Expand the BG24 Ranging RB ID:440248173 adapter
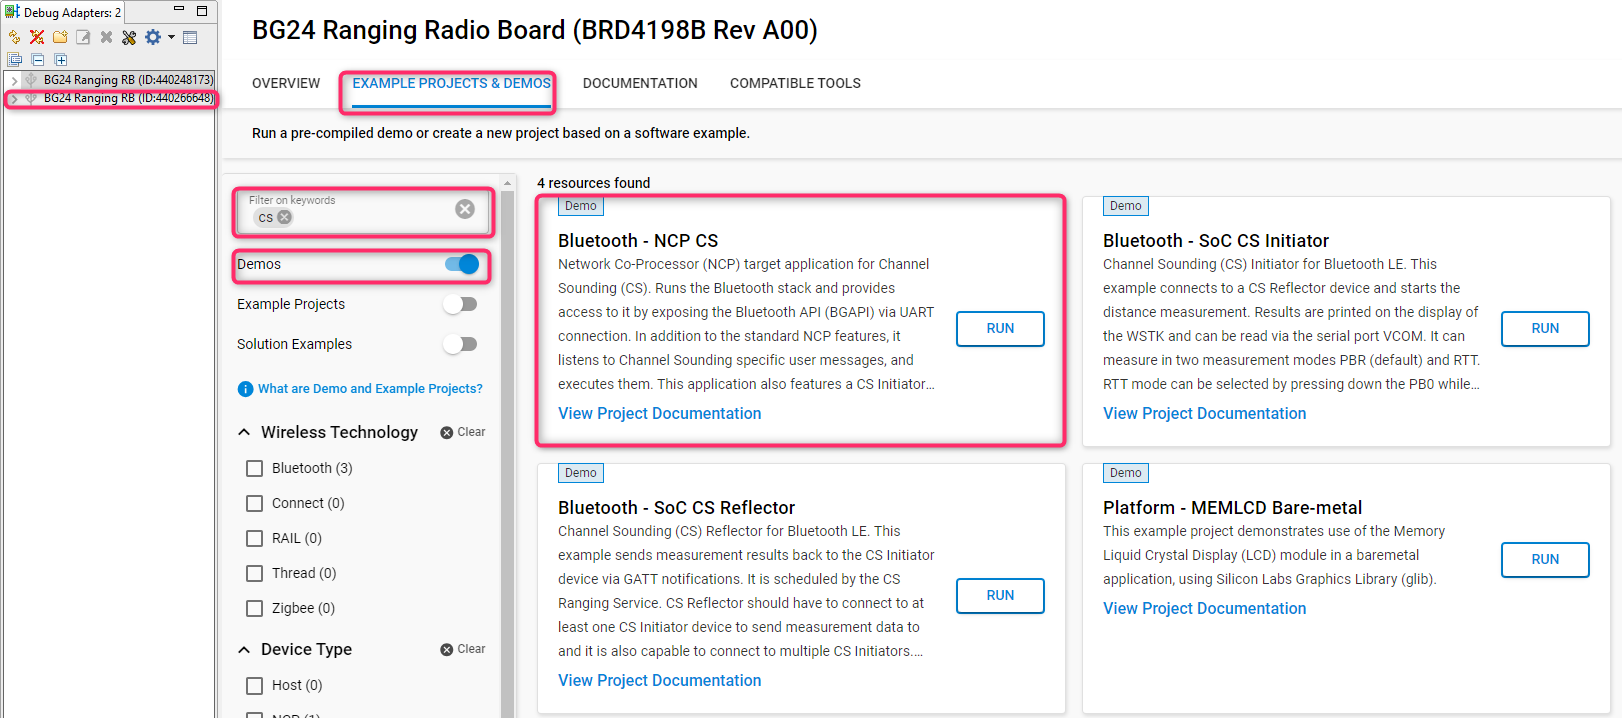This screenshot has height=718, width=1622. 14,80
